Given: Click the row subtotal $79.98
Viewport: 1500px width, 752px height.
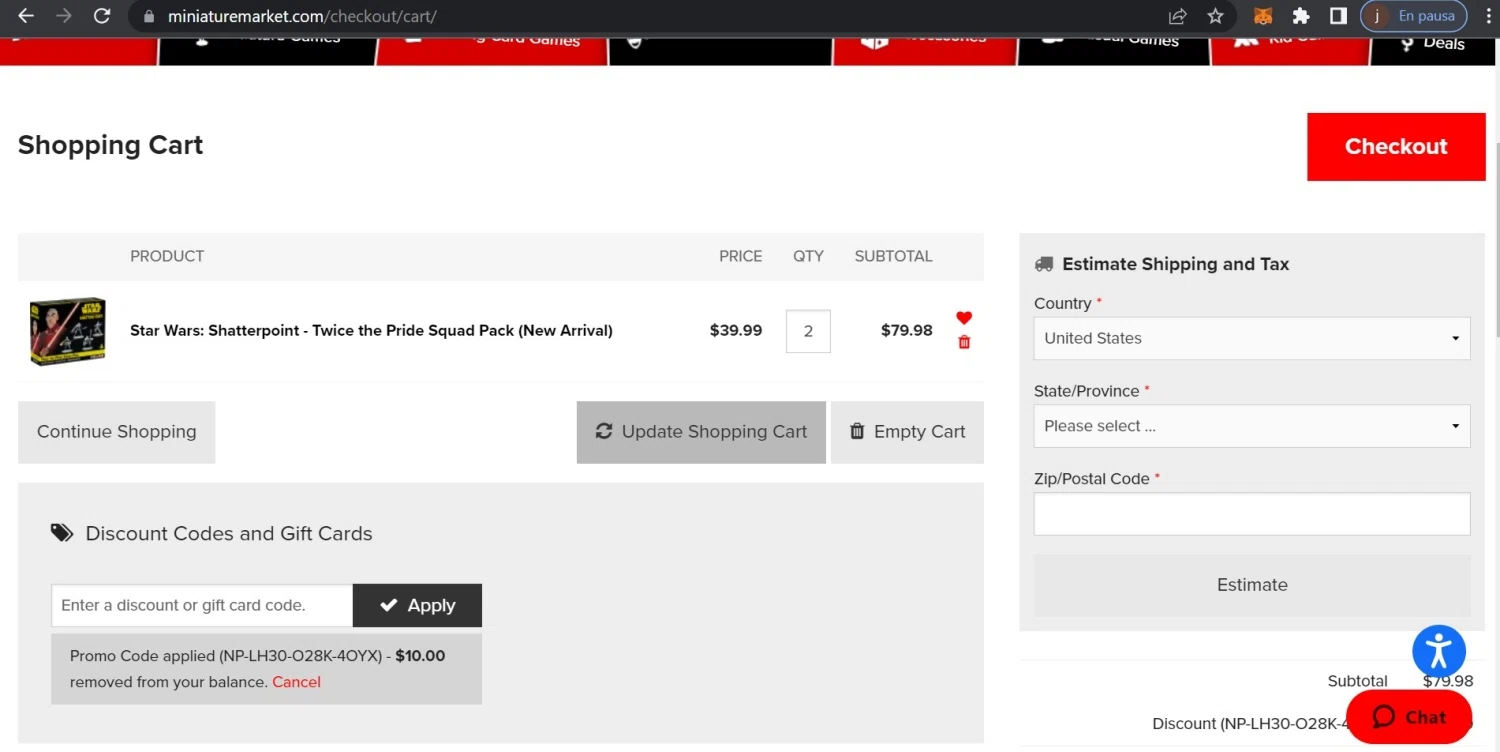Looking at the screenshot, I should (x=906, y=330).
